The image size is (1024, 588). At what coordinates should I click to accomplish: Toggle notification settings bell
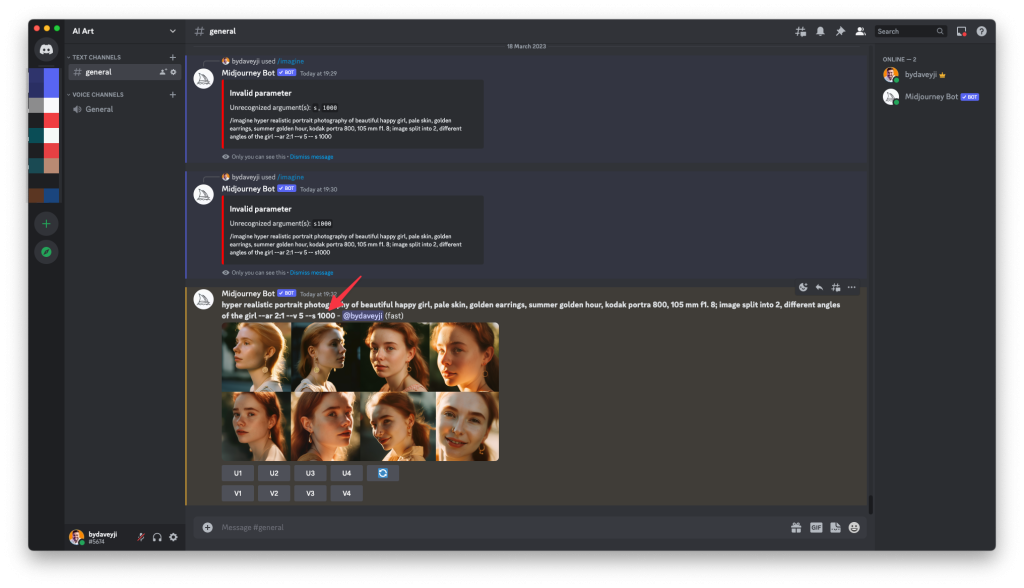point(820,31)
